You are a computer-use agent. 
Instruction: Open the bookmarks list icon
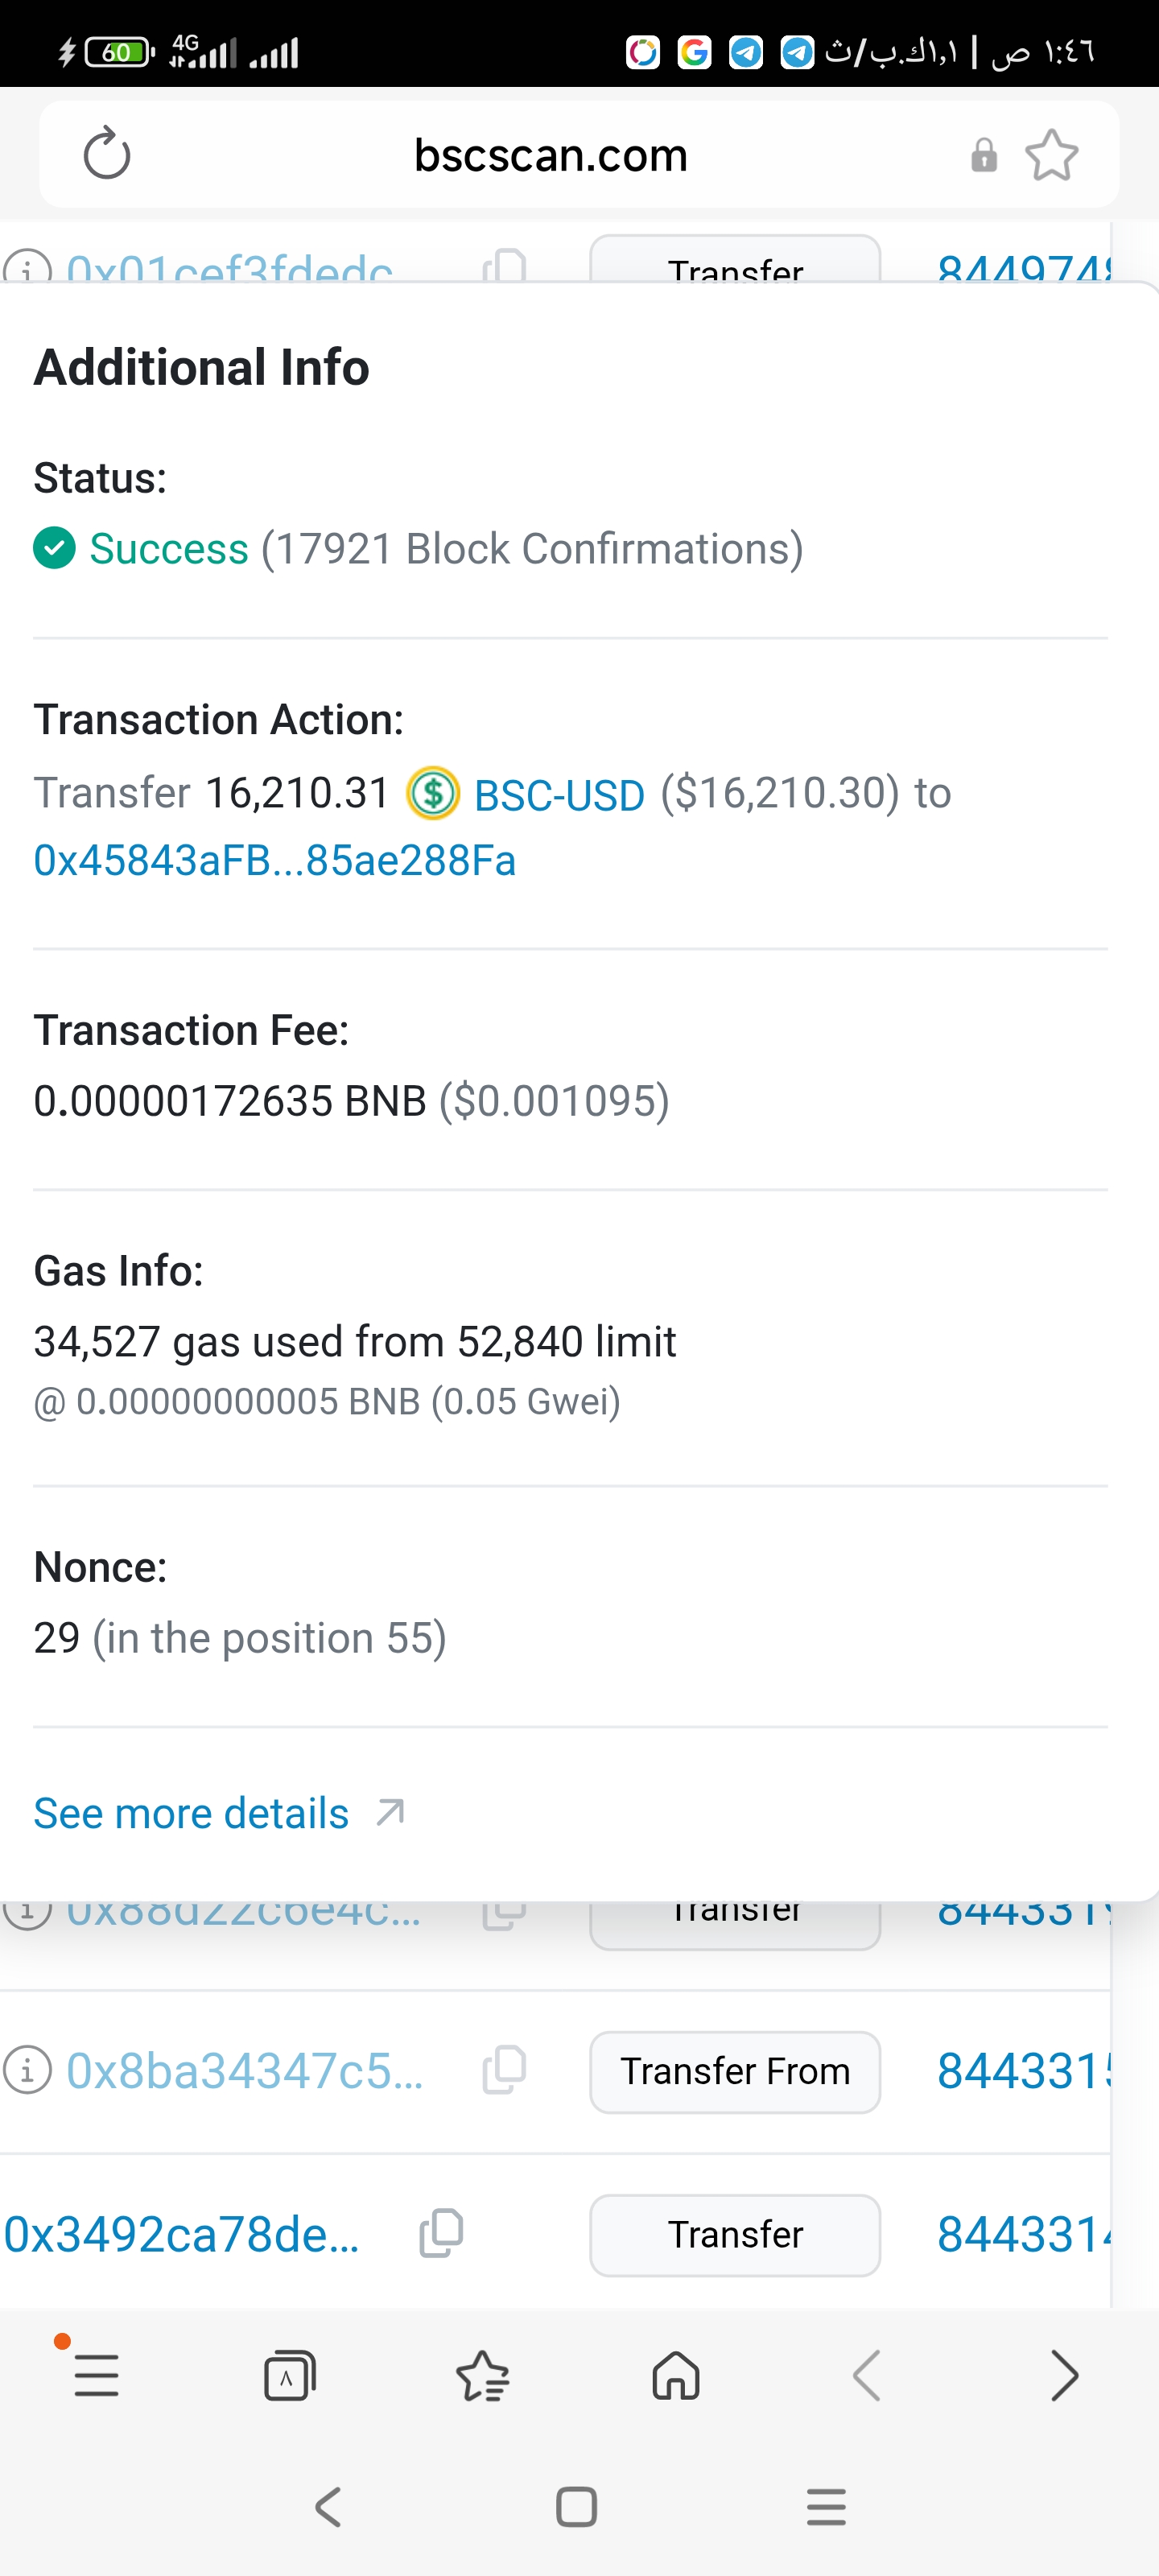click(x=482, y=2375)
